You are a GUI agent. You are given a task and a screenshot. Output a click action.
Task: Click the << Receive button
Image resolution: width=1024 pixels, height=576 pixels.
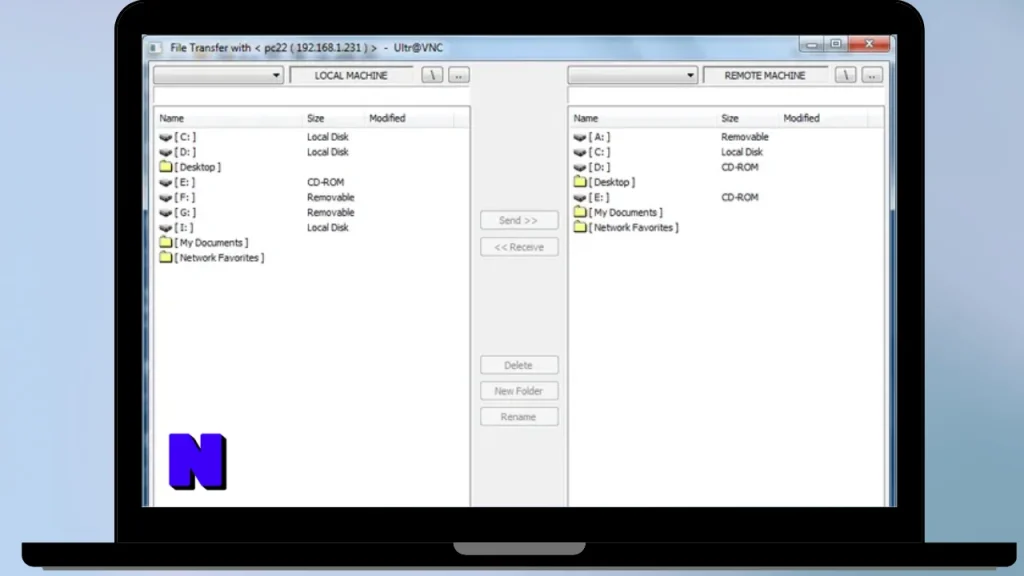(x=519, y=247)
